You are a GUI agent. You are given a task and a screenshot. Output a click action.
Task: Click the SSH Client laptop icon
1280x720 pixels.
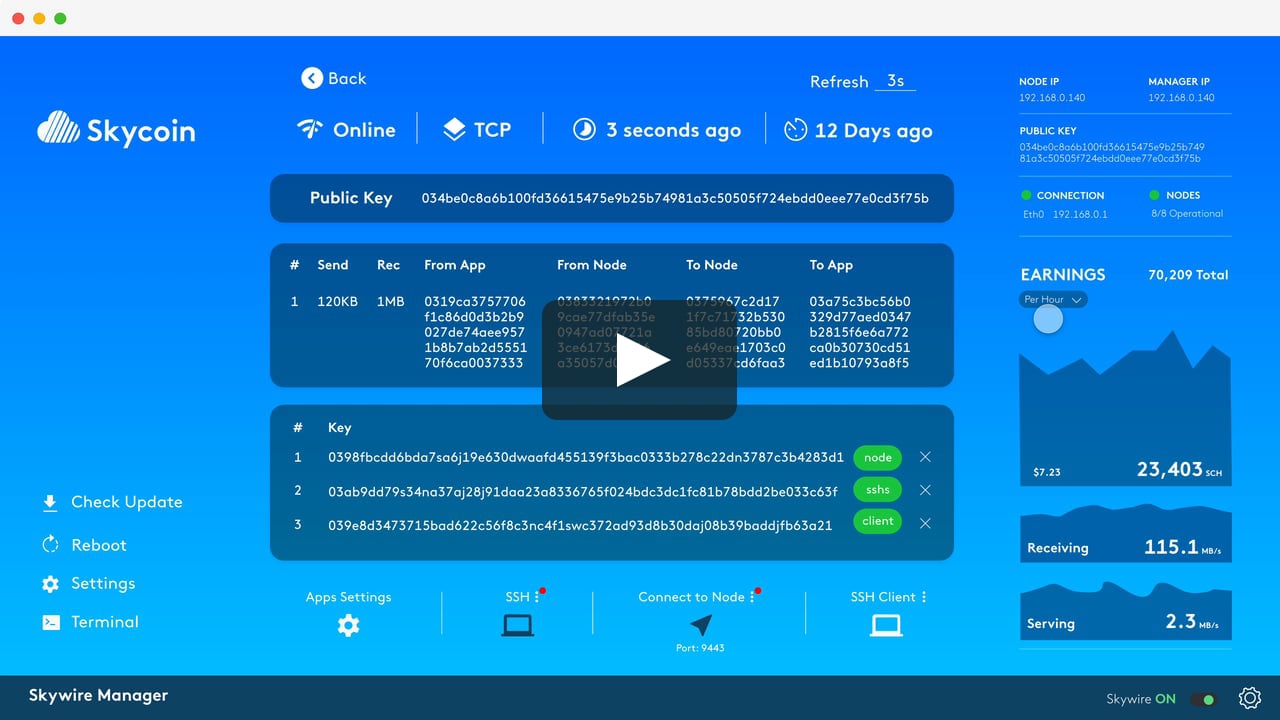click(886, 626)
